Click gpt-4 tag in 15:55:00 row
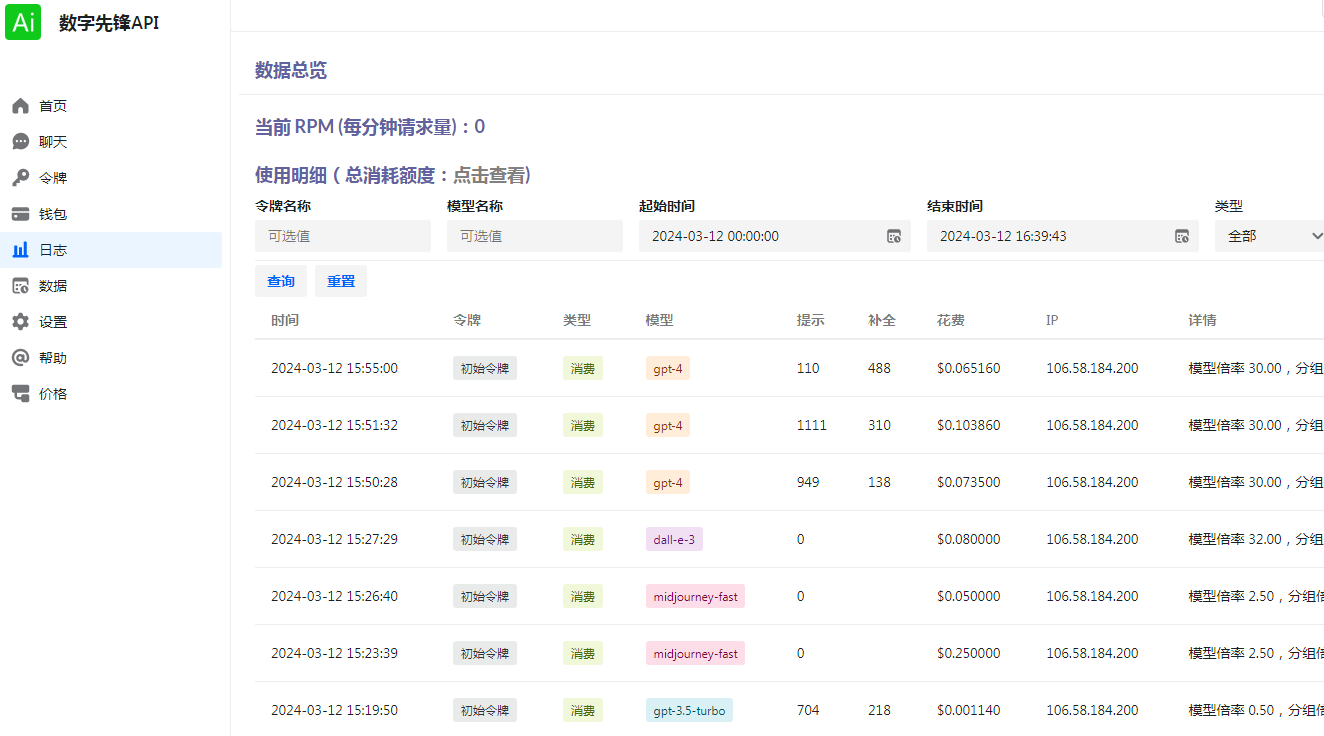Screen dimensions: 1324x736 pyautogui.click(x=668, y=368)
